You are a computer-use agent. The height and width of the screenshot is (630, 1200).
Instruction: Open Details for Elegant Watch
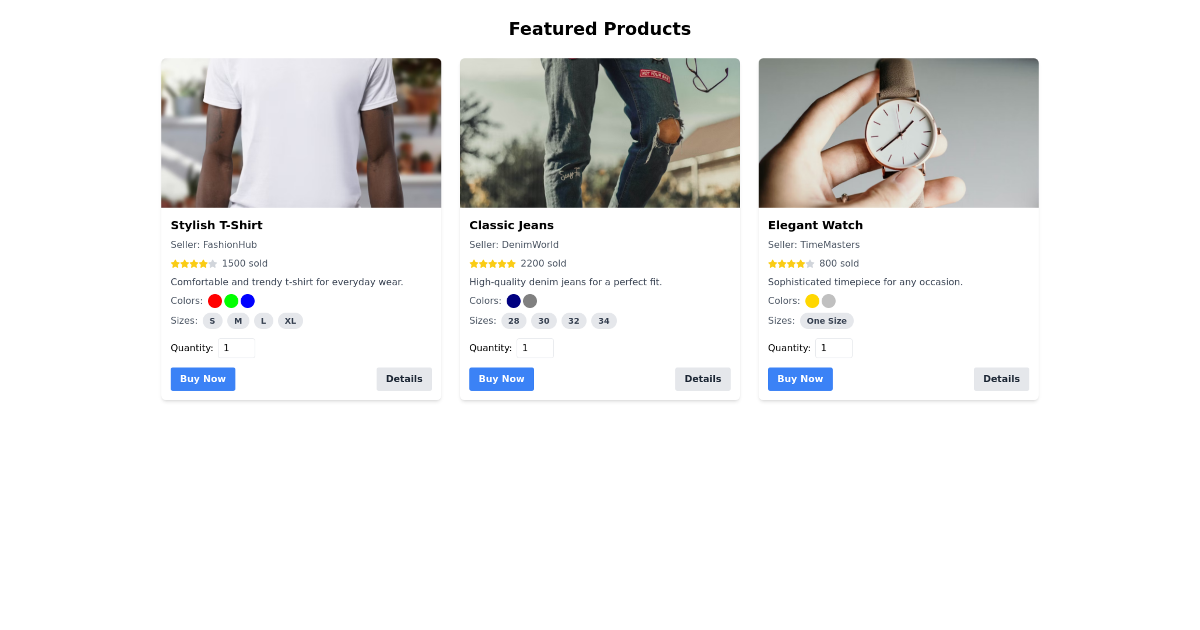[x=1001, y=378]
